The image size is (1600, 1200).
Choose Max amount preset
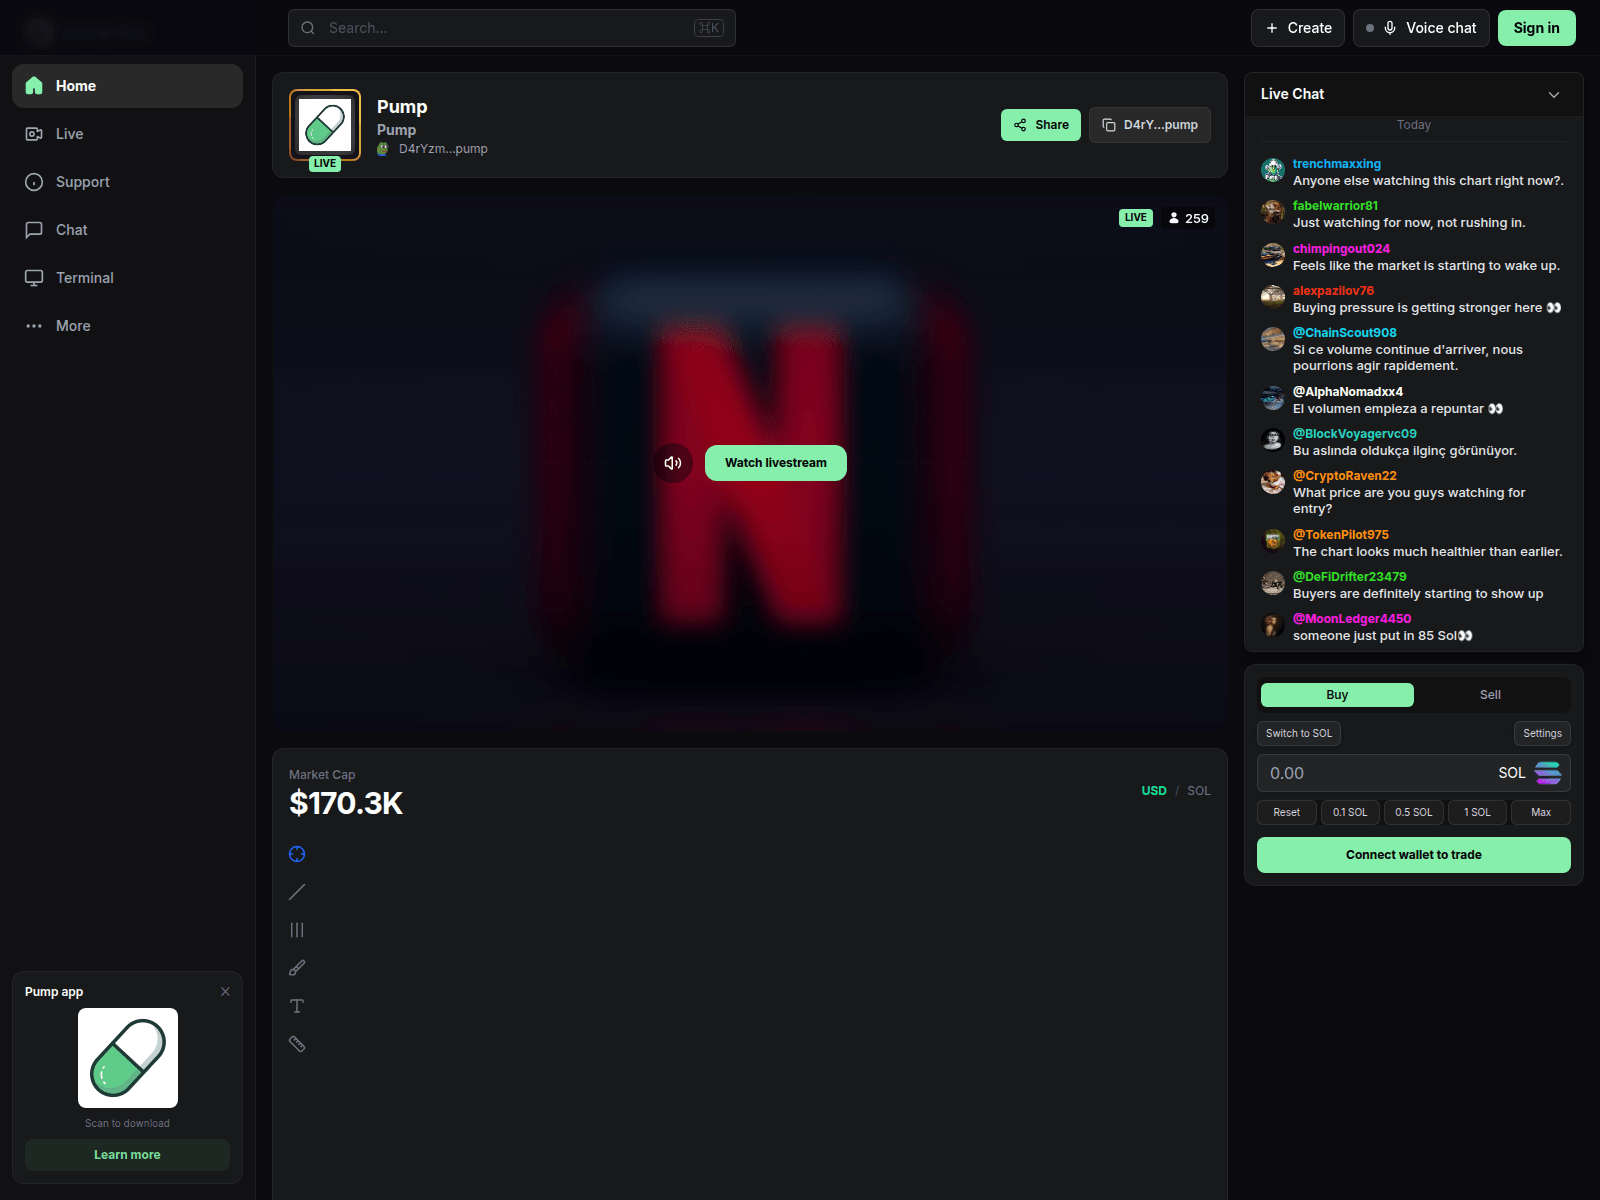[x=1541, y=812]
